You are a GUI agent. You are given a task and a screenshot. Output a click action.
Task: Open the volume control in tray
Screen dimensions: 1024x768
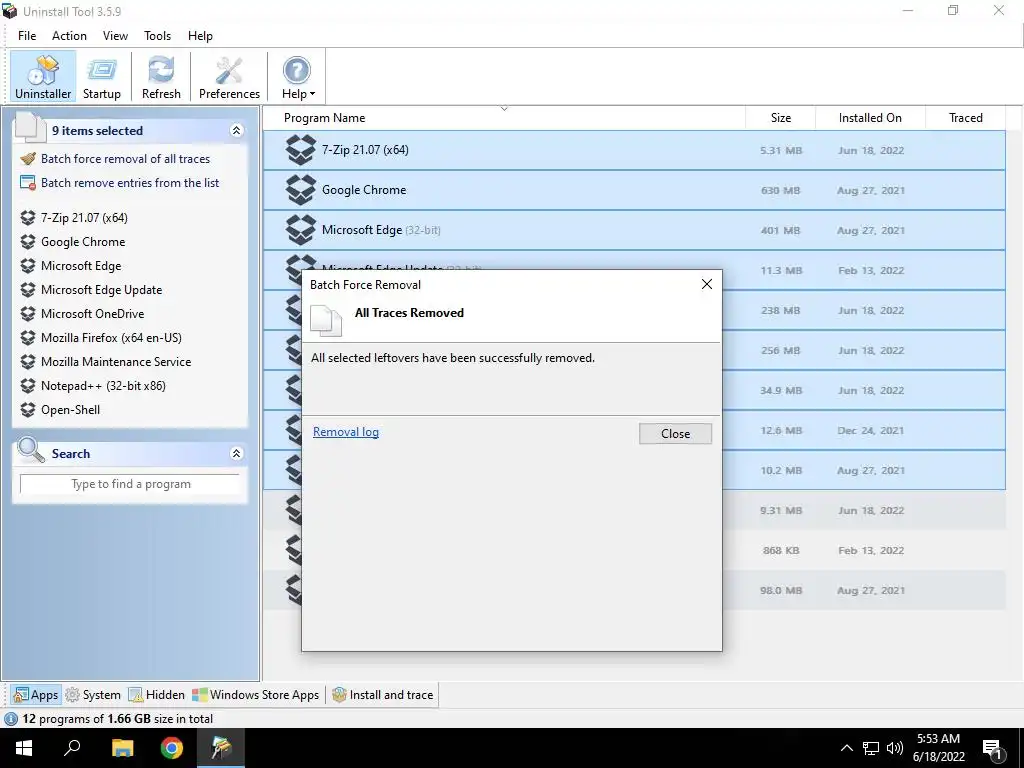click(895, 748)
